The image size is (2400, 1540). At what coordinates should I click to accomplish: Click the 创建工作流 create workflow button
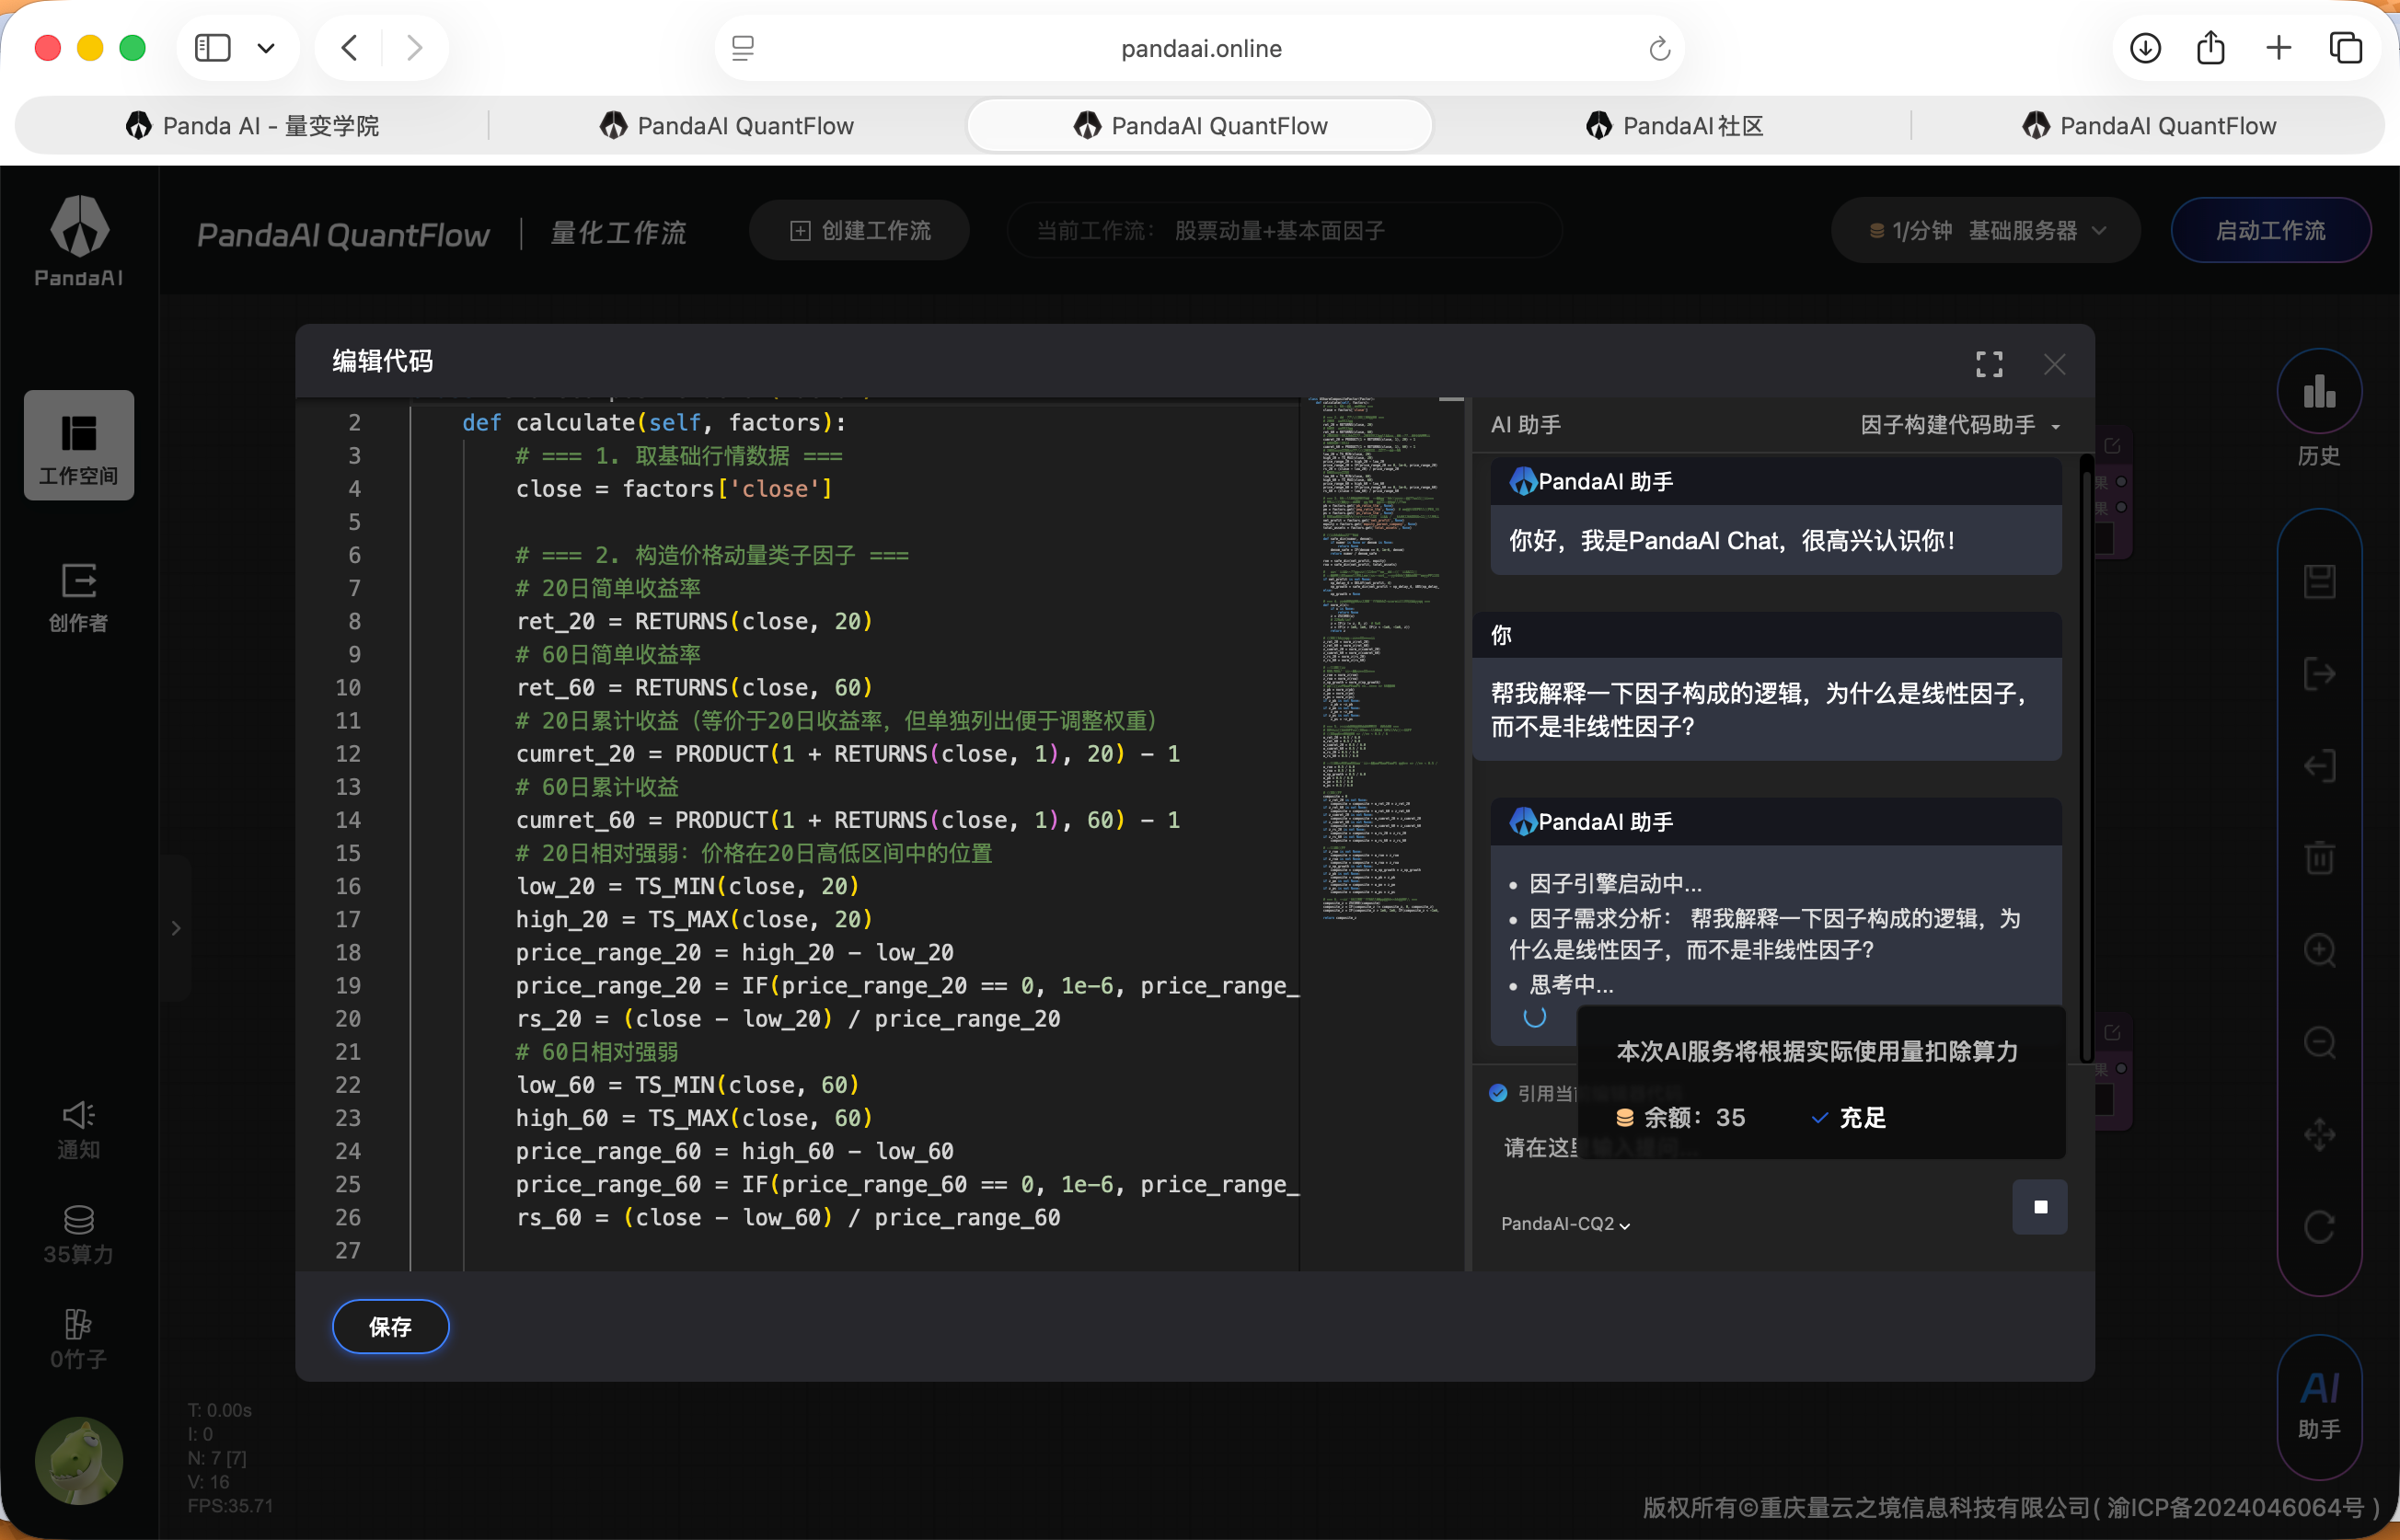click(x=859, y=231)
